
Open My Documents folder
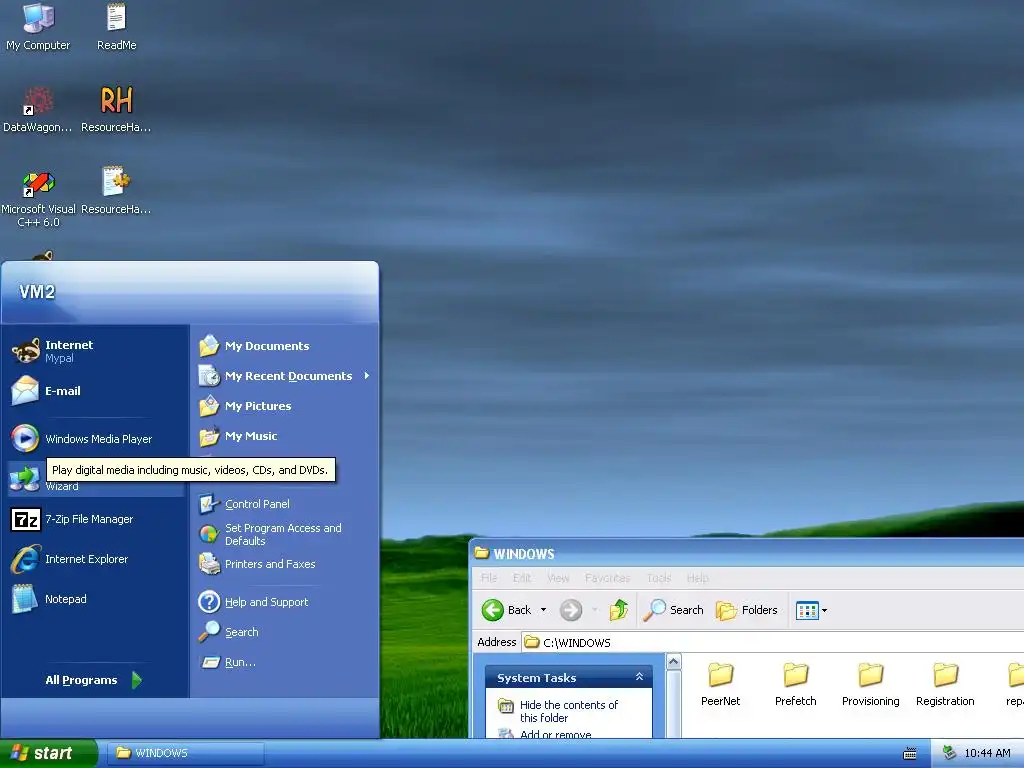(283, 345)
